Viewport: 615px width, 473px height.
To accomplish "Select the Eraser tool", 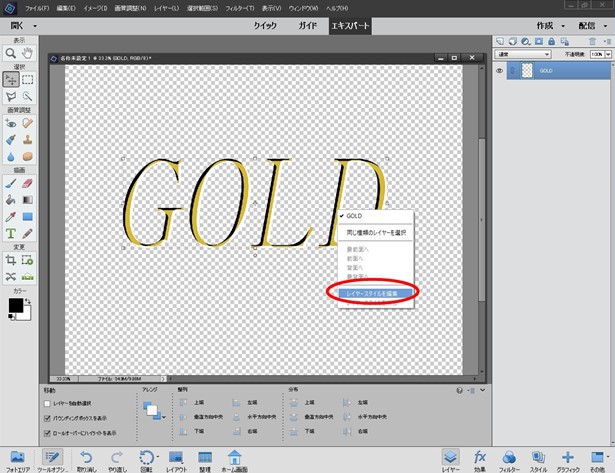I will pos(27,183).
